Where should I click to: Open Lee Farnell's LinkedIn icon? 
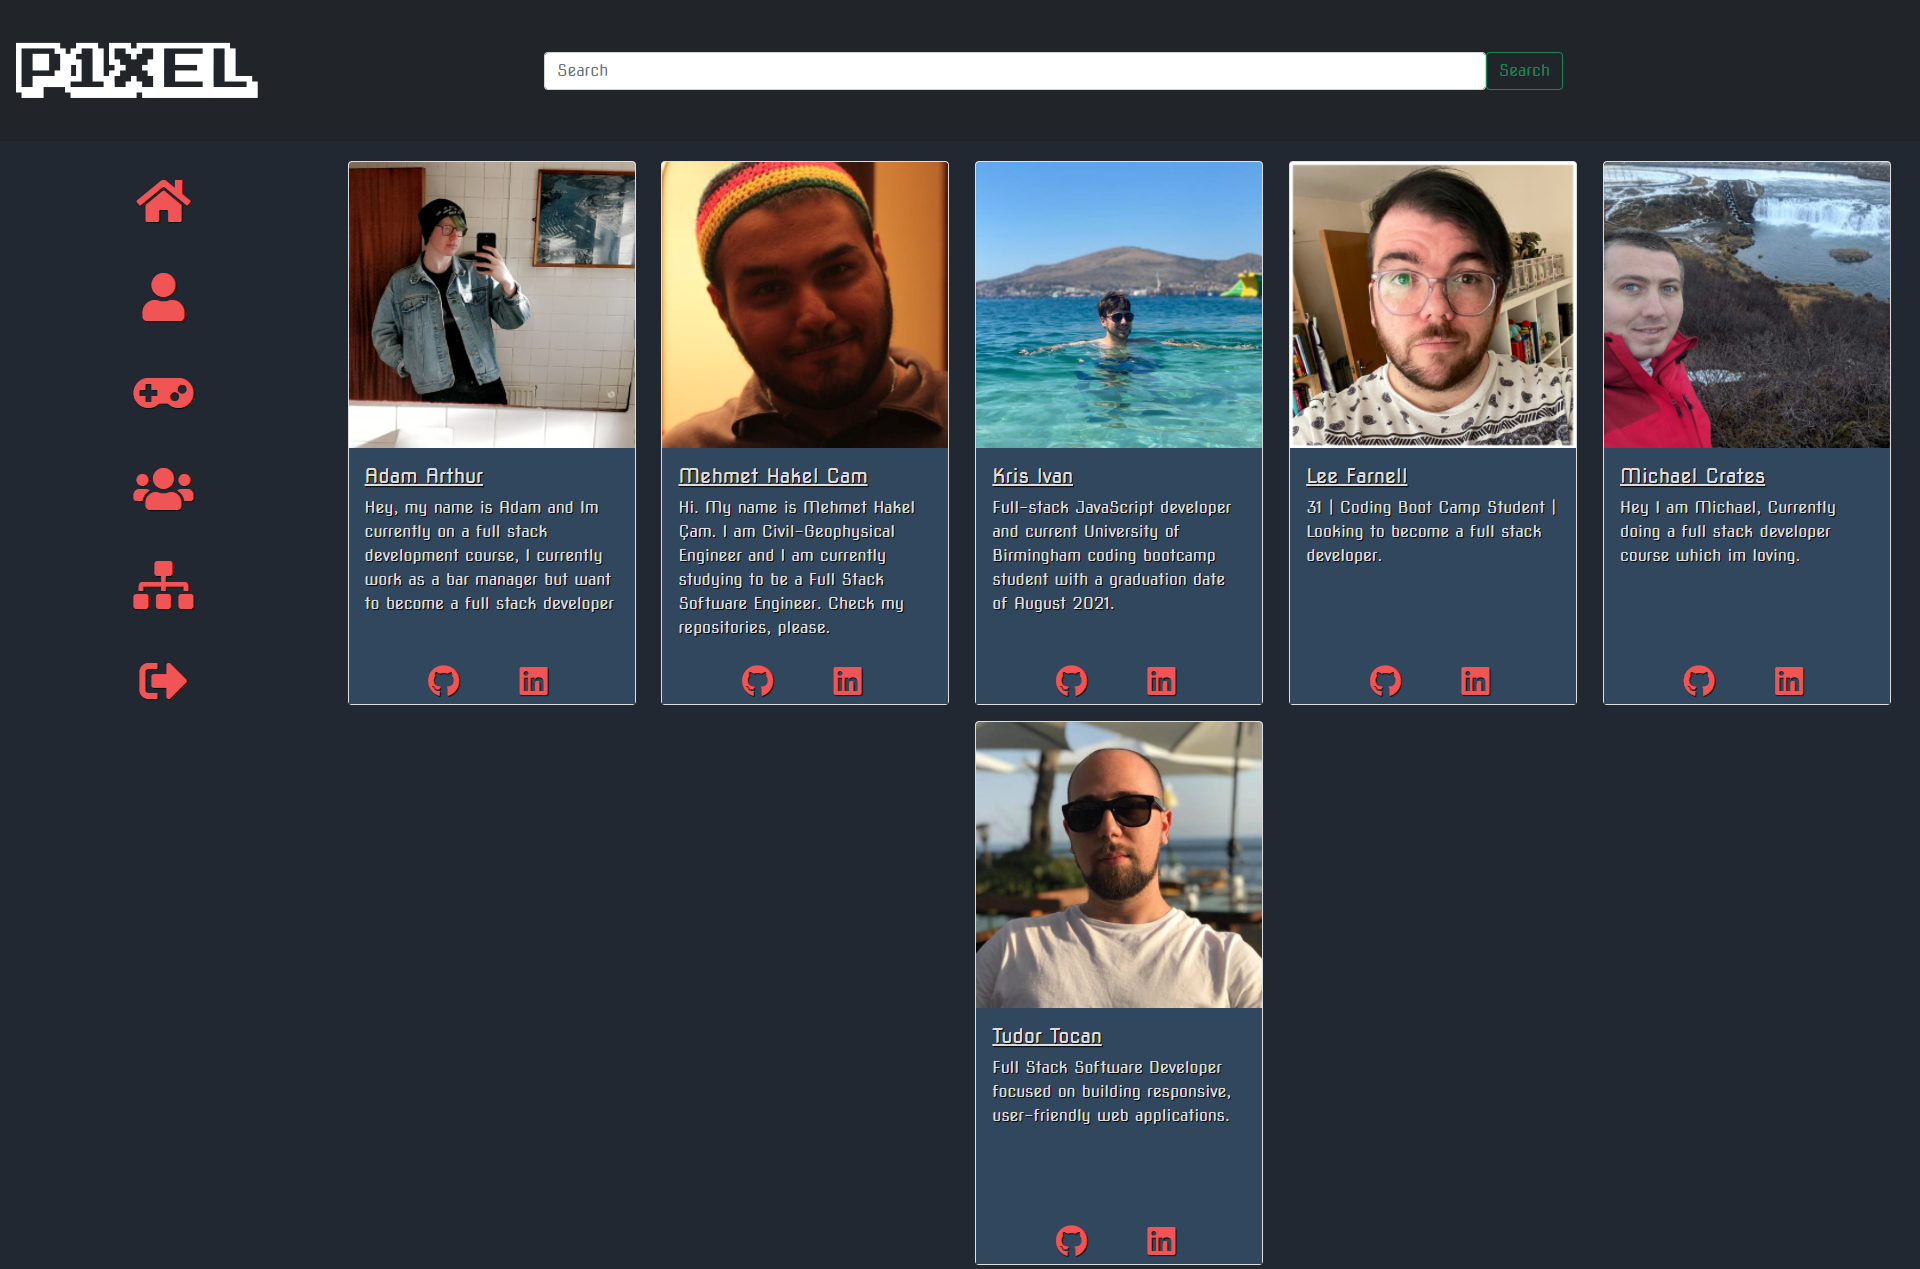coord(1475,681)
